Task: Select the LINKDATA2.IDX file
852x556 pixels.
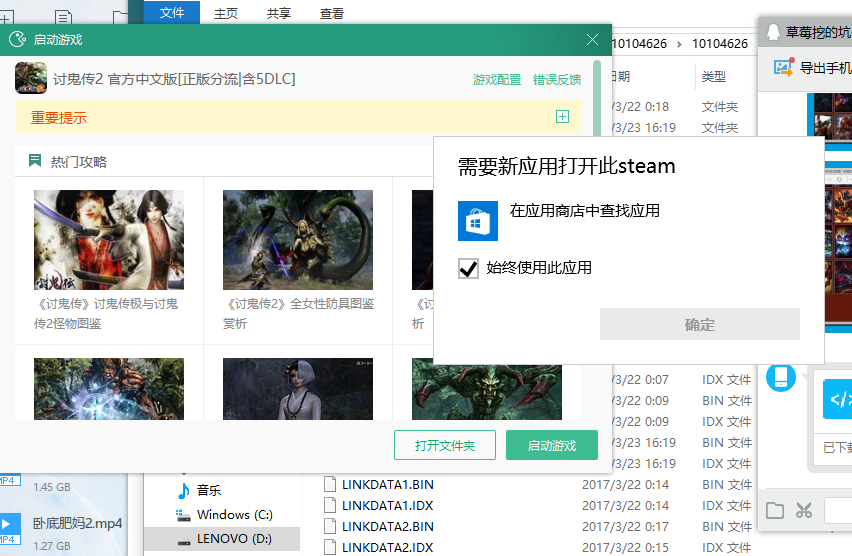Action: tap(387, 547)
